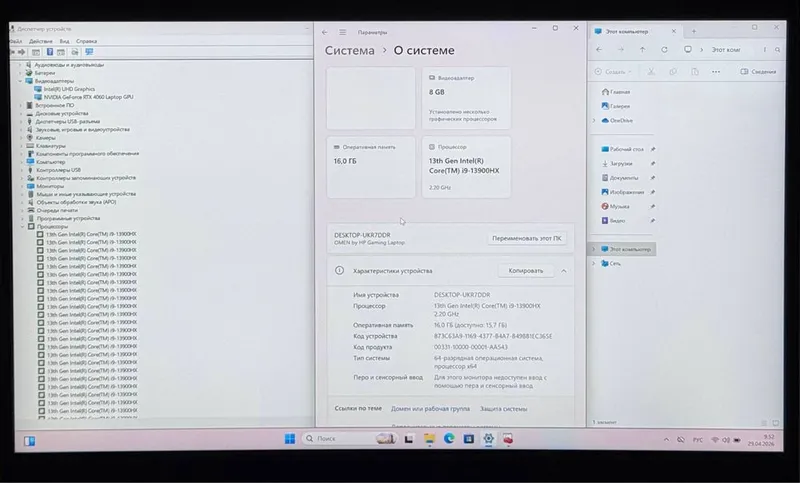Image resolution: width=800 pixels, height=483 pixels.
Task: Click the info icon beside Характеристики устройства
Action: click(x=339, y=270)
